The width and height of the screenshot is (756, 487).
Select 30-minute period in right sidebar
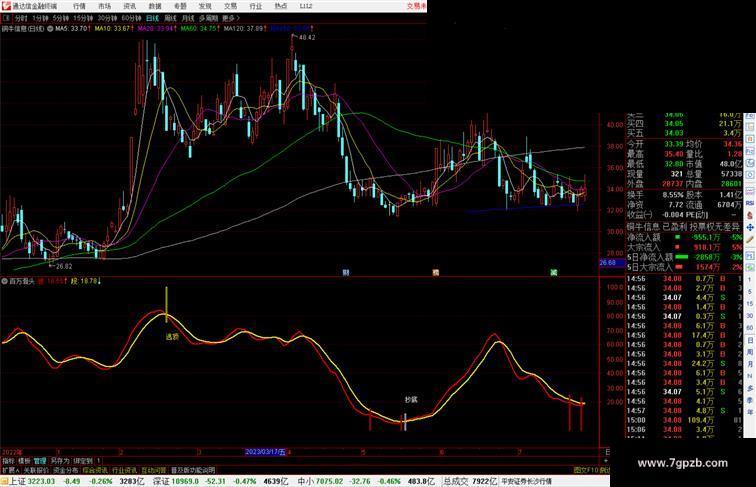point(750,316)
